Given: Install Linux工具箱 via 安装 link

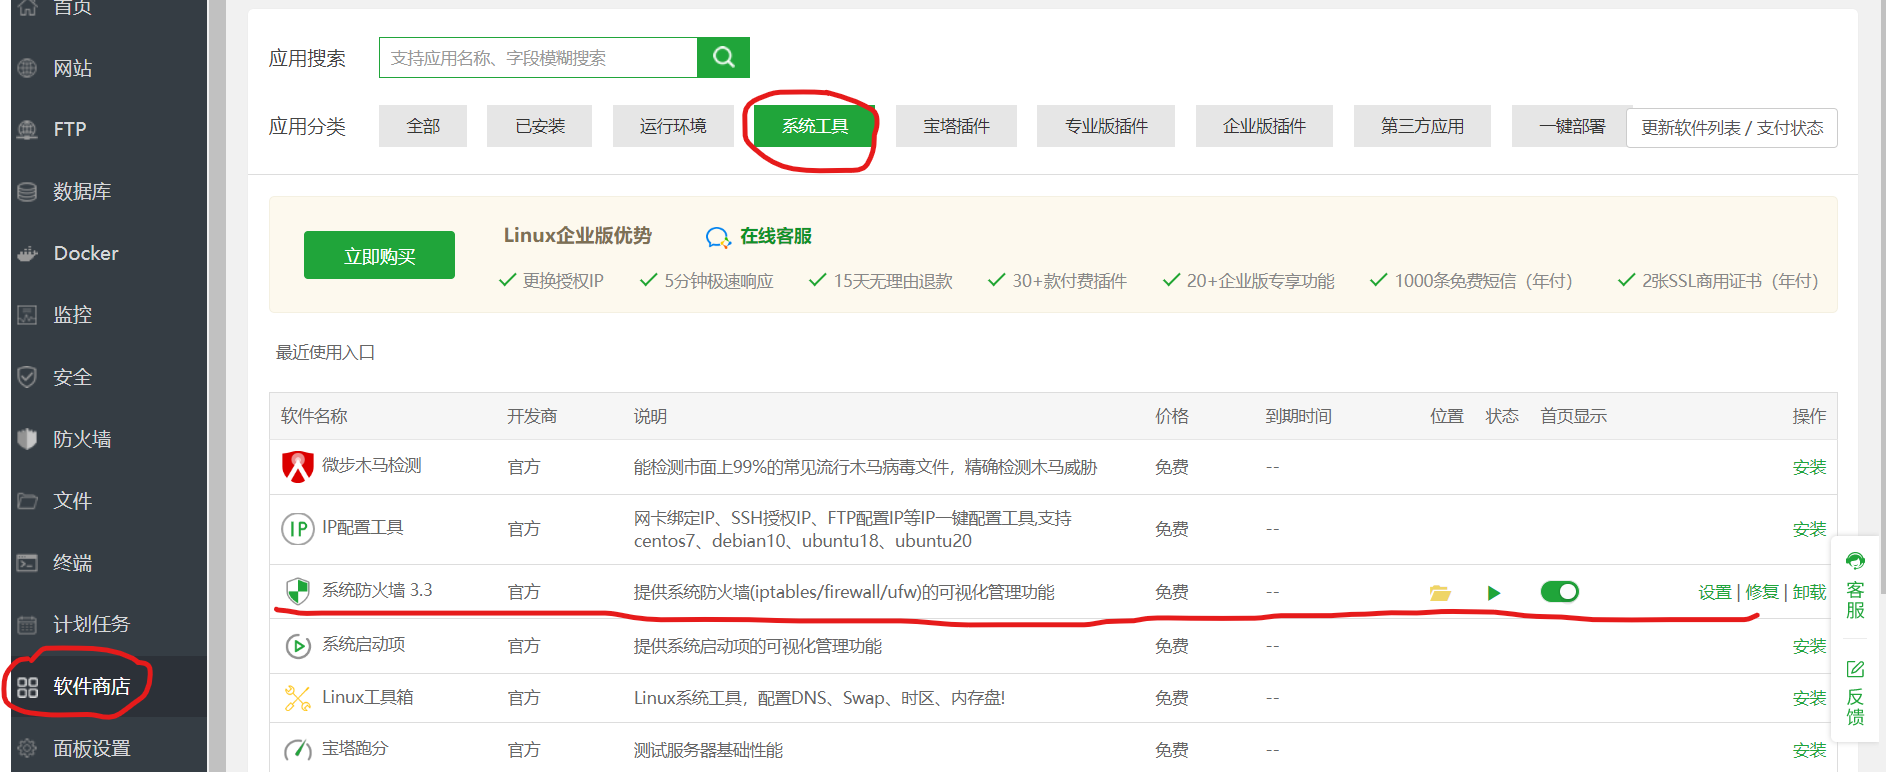Looking at the screenshot, I should (1809, 698).
